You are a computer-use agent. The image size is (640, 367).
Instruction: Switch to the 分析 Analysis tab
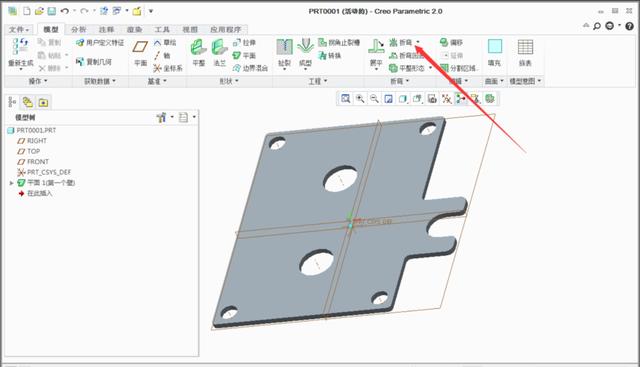pos(78,29)
